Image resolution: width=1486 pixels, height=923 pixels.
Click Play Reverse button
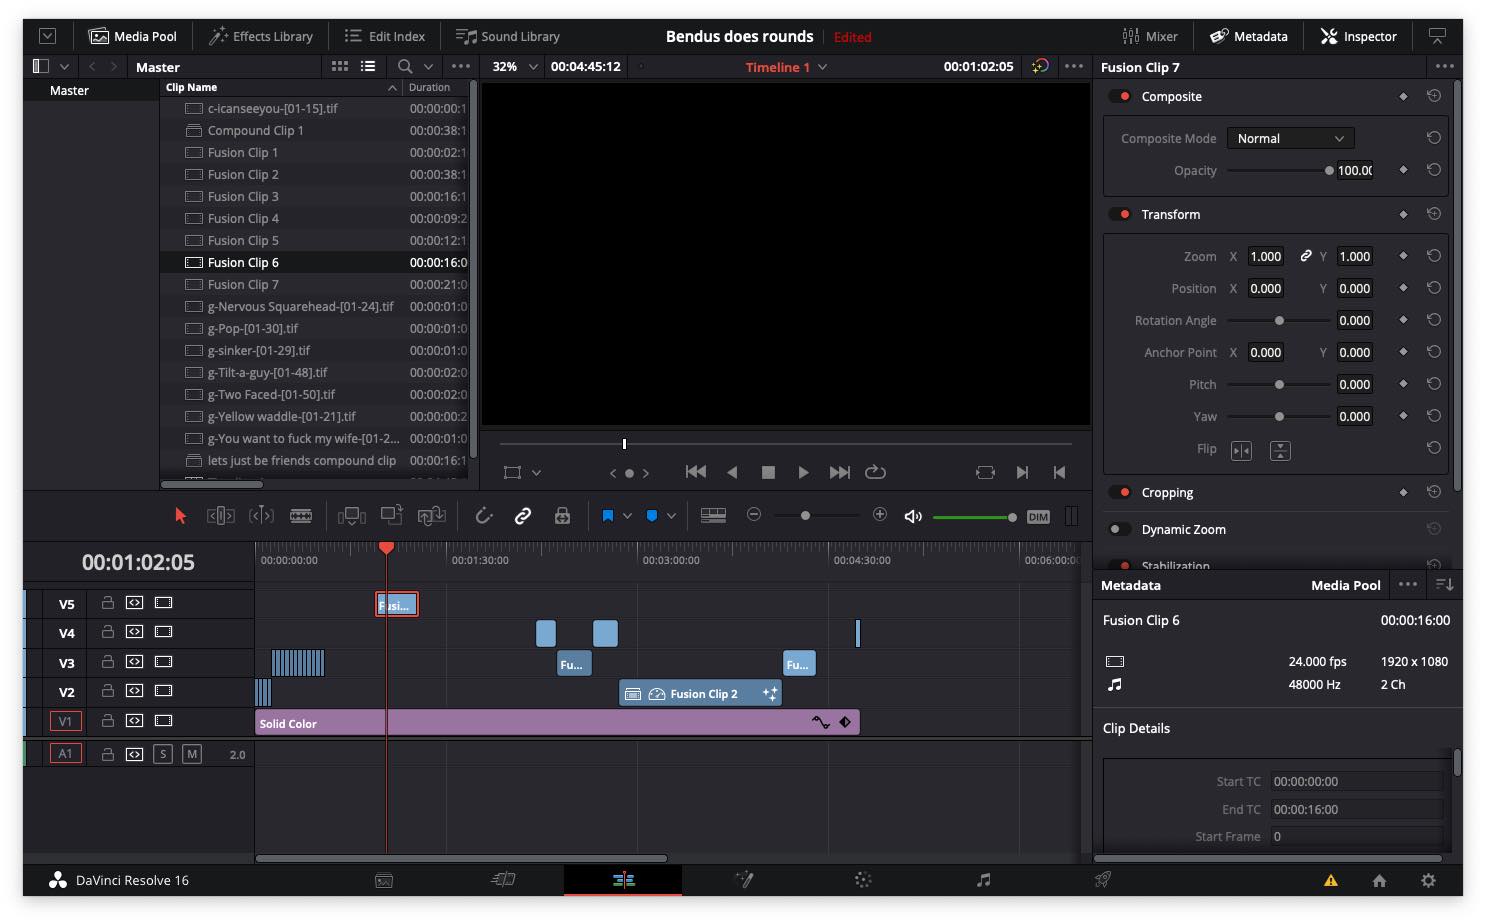[x=732, y=472]
